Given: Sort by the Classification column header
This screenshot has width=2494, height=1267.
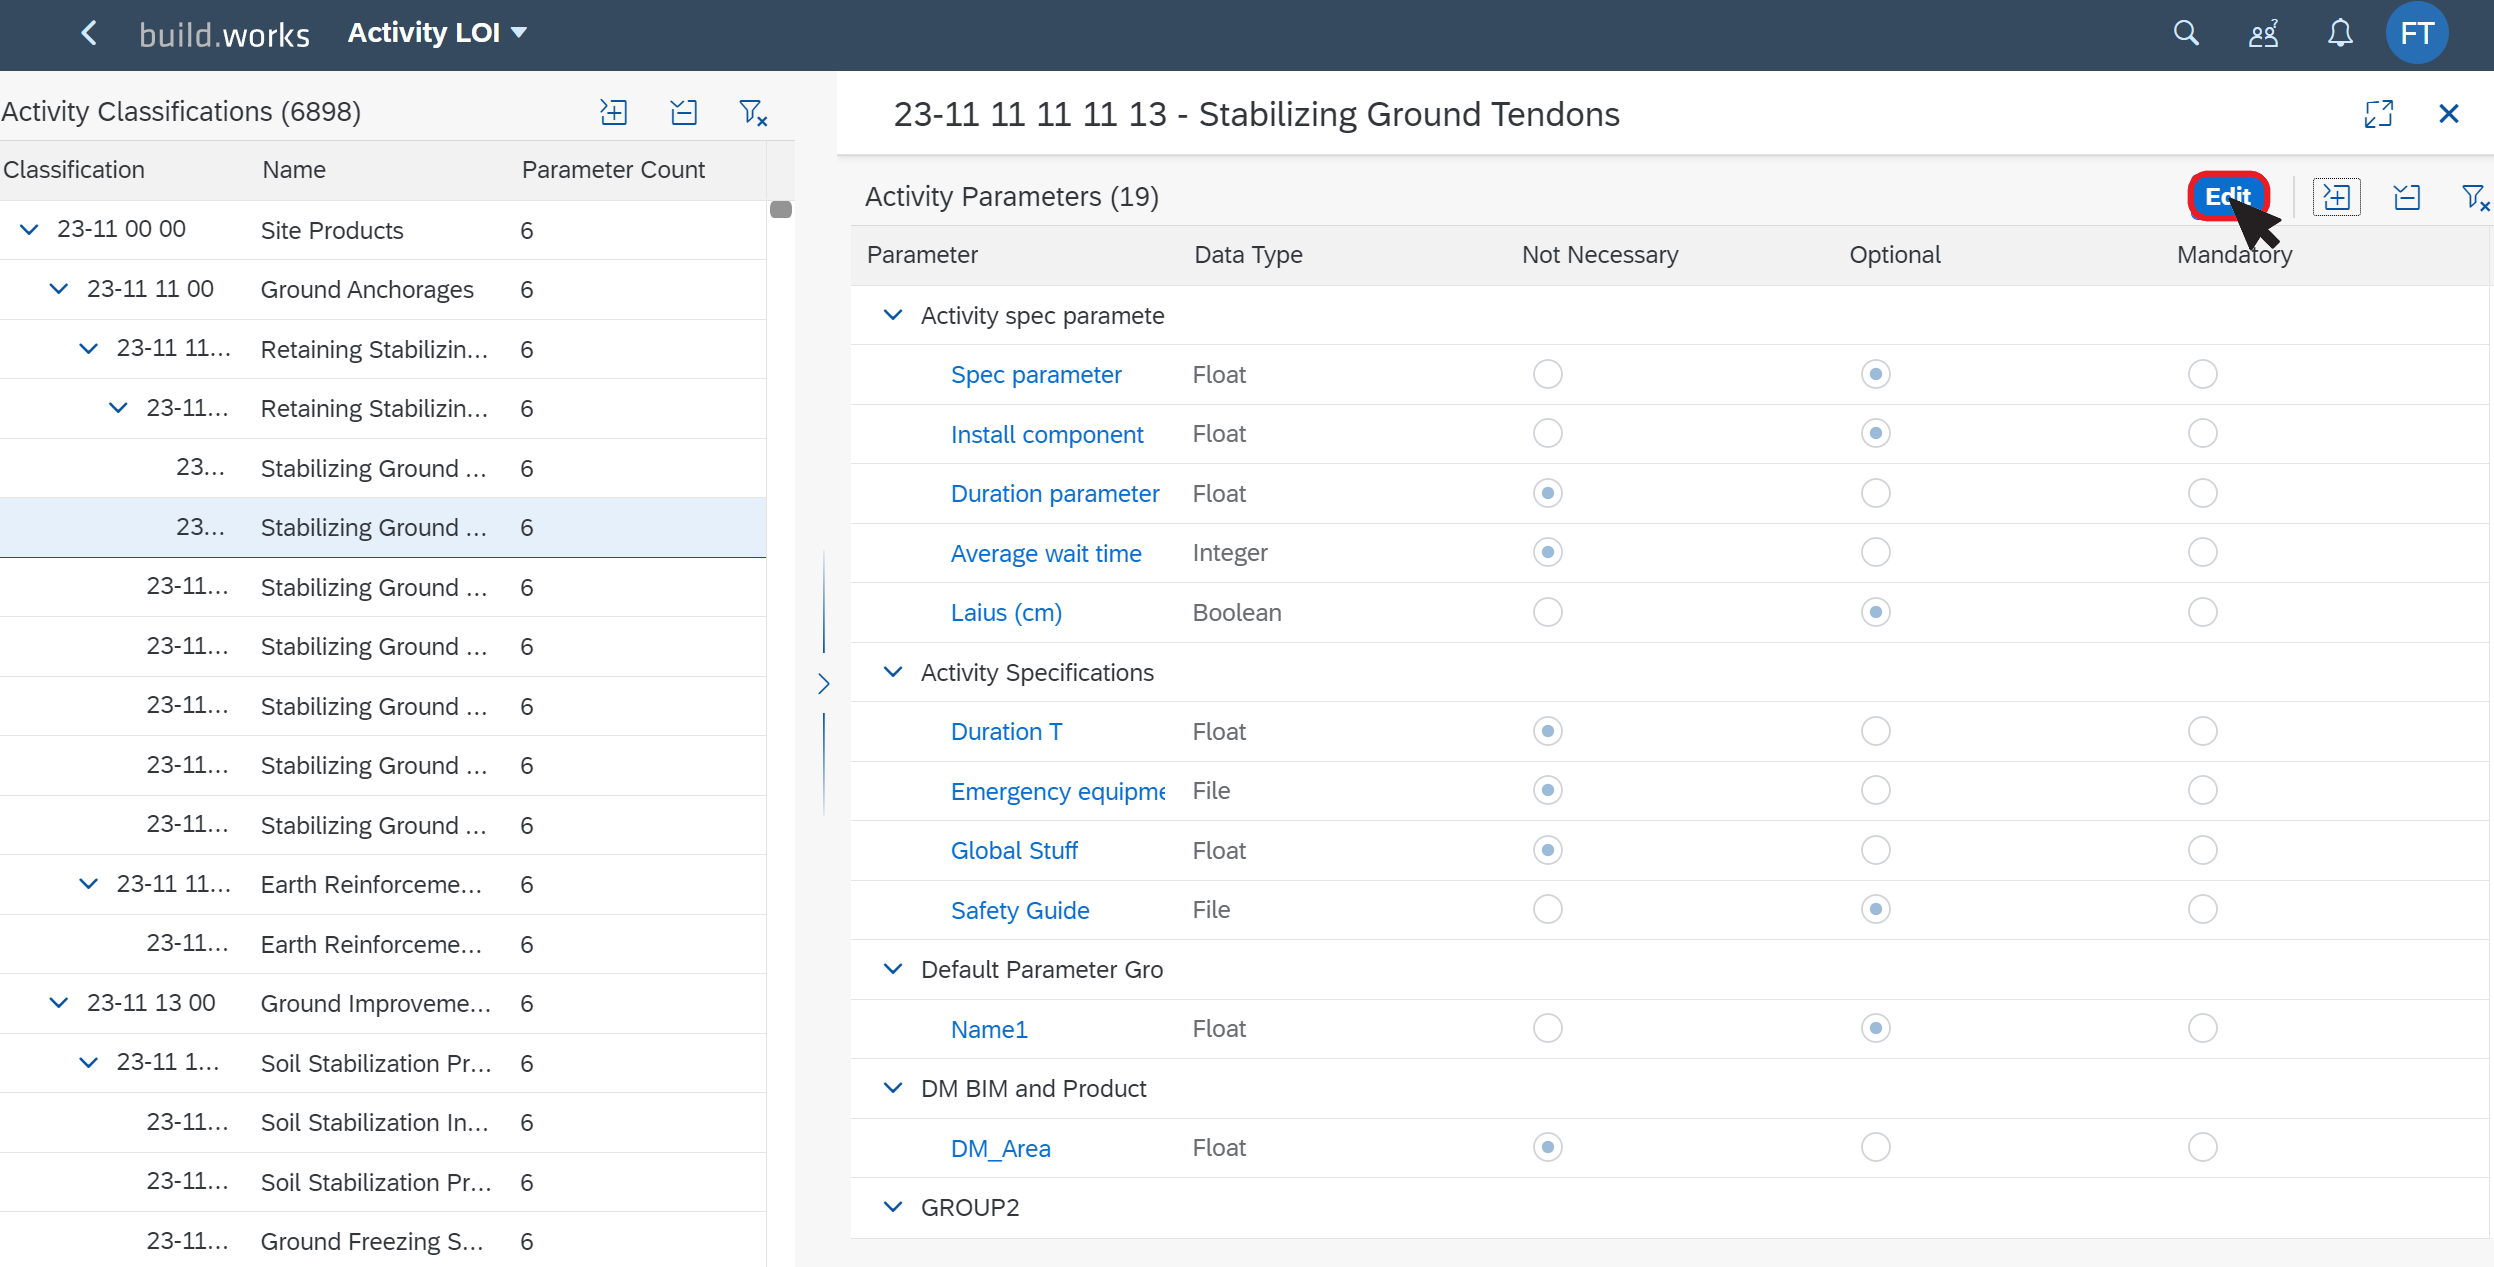Looking at the screenshot, I should tap(74, 170).
